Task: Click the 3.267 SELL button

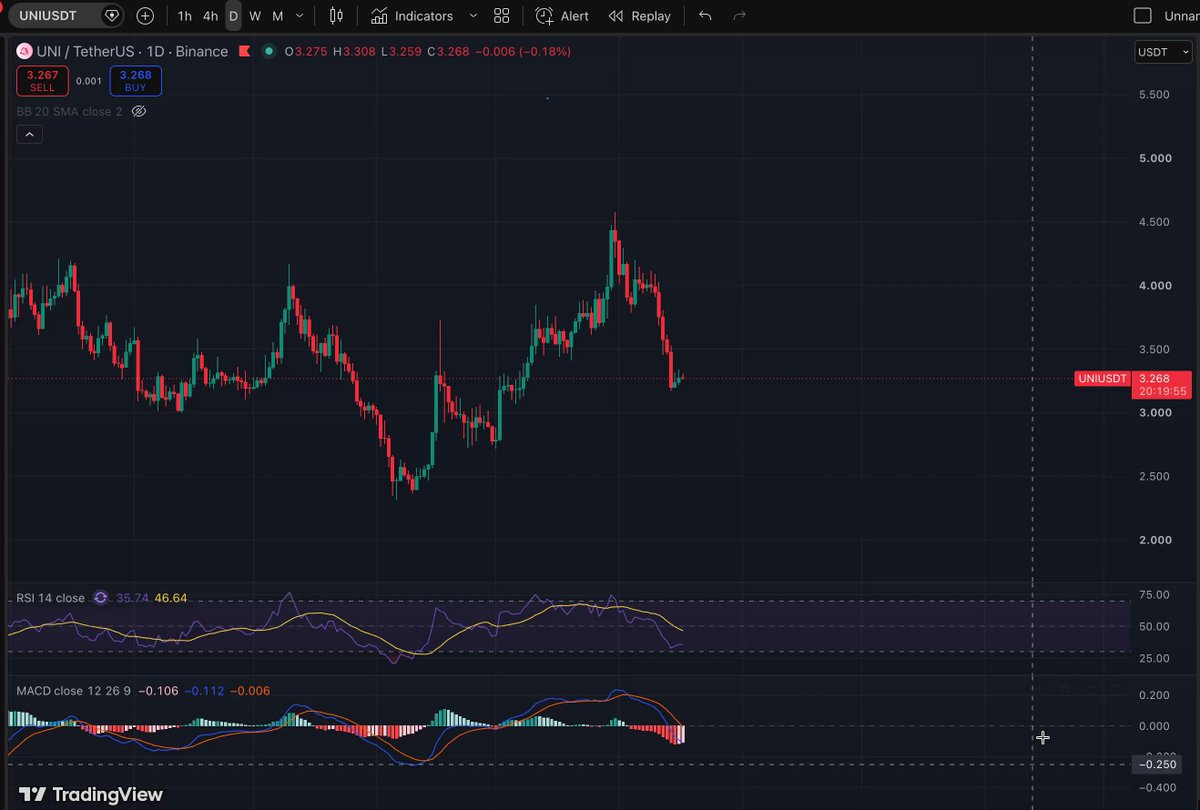Action: click(42, 80)
